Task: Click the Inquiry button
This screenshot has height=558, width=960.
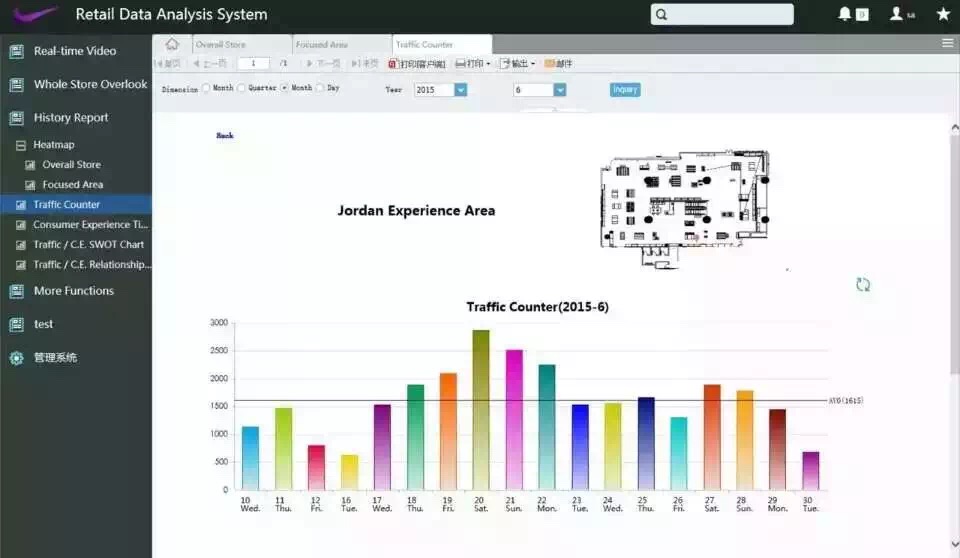Action: pos(625,89)
